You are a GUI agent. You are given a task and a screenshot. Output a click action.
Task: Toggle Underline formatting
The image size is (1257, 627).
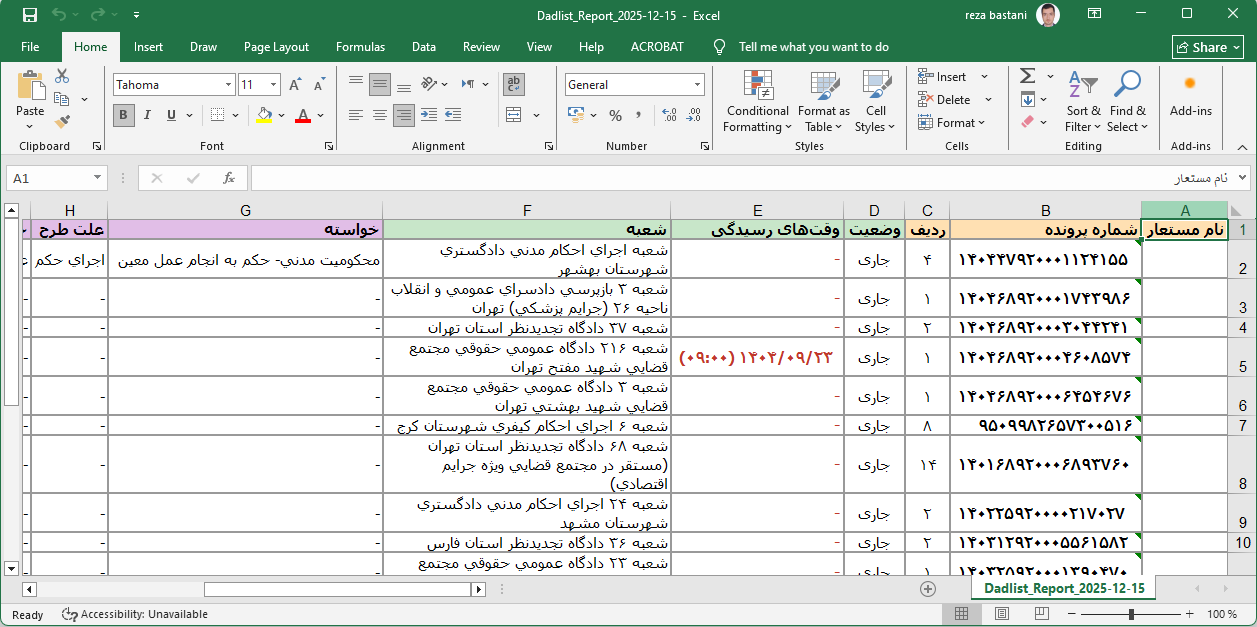pos(171,115)
